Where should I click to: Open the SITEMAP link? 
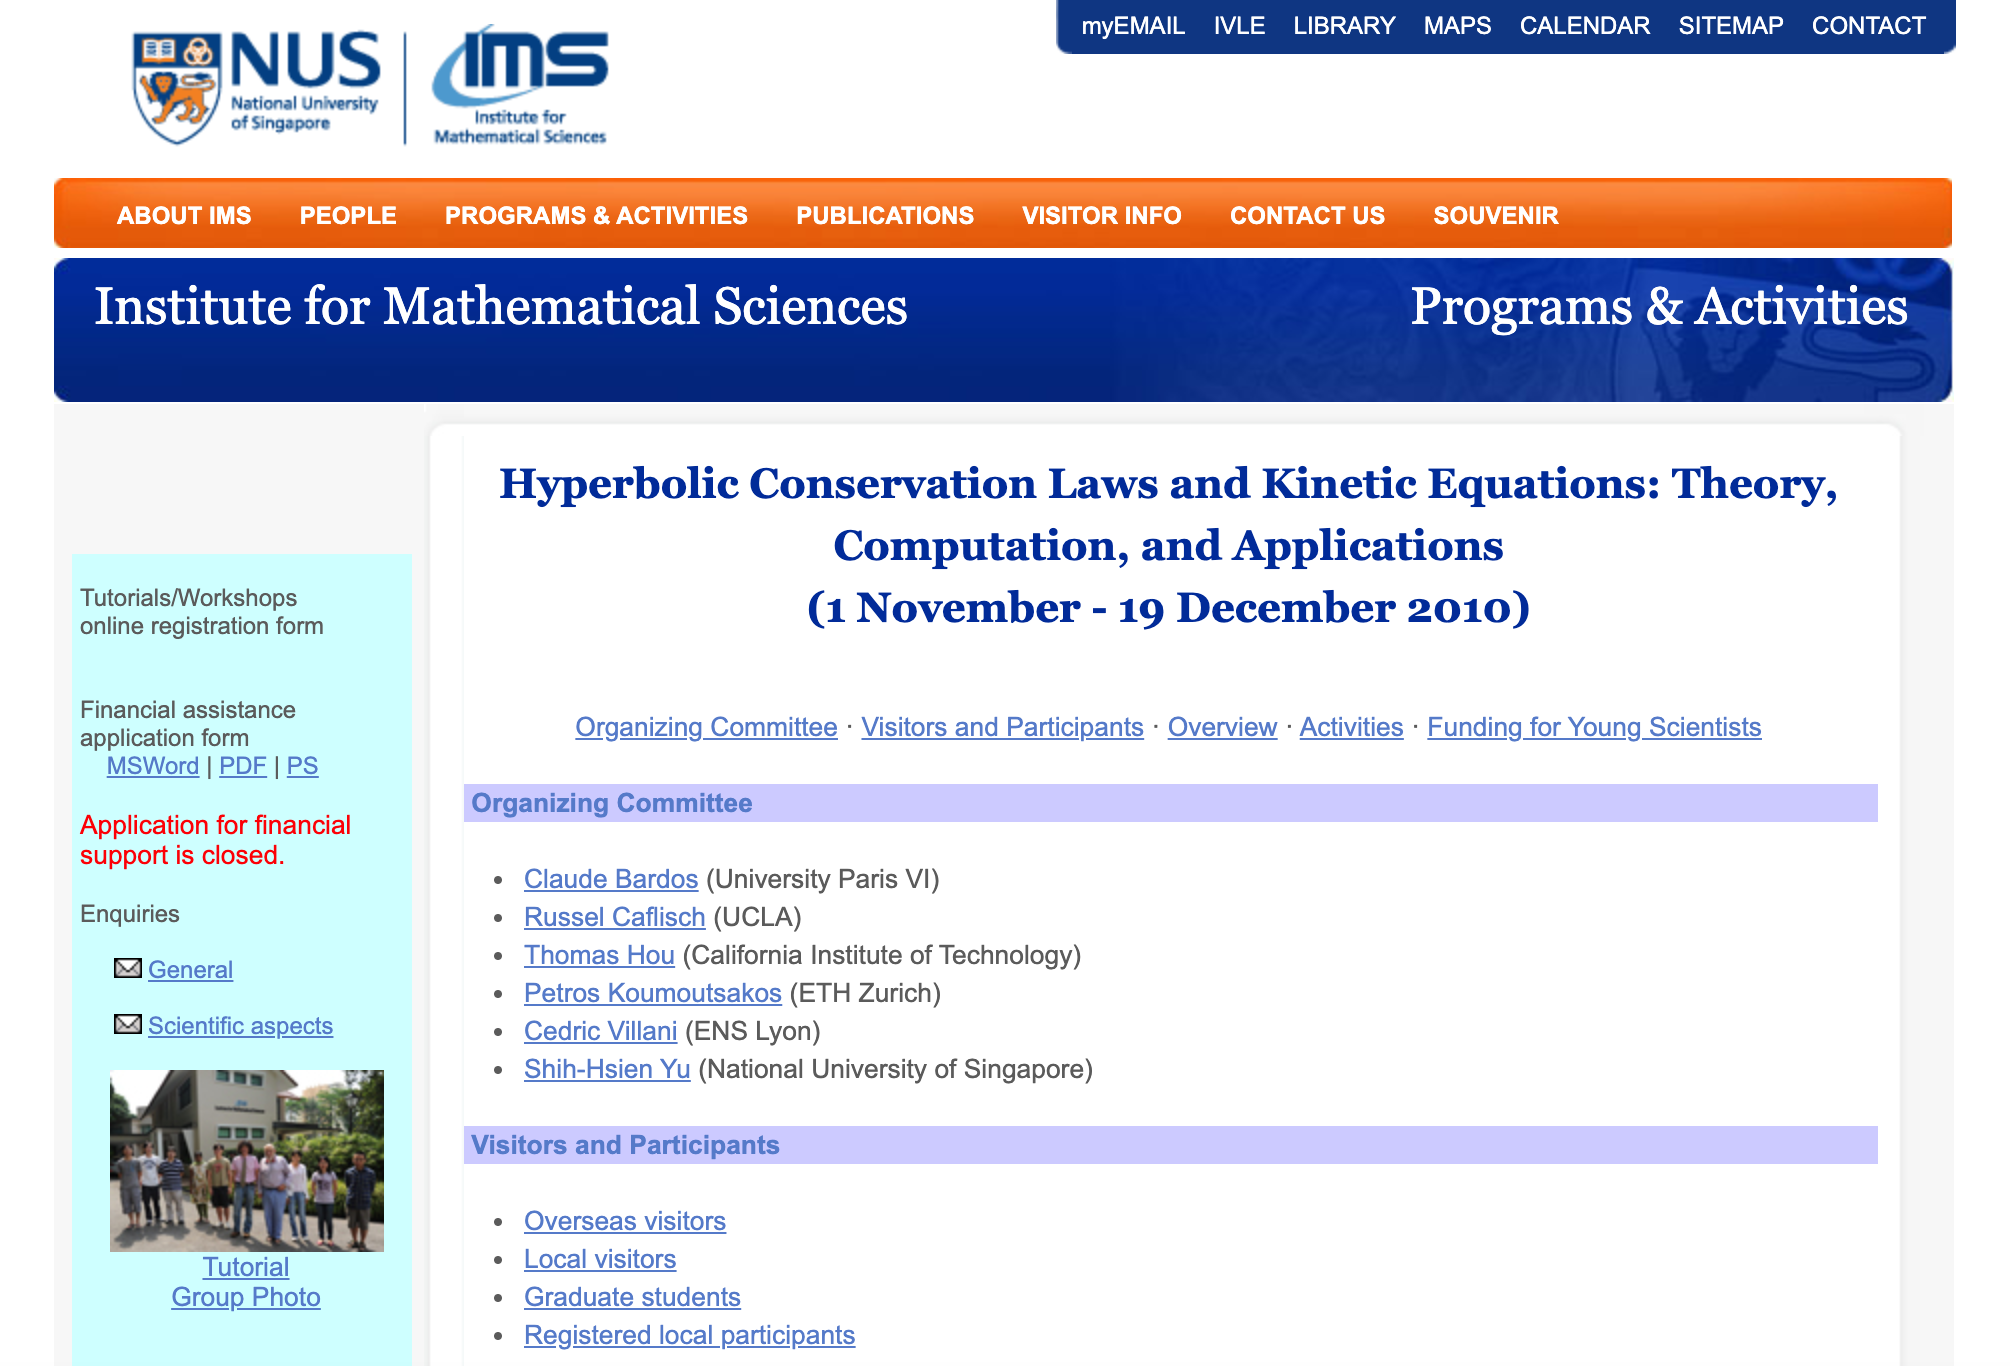pos(1730,26)
